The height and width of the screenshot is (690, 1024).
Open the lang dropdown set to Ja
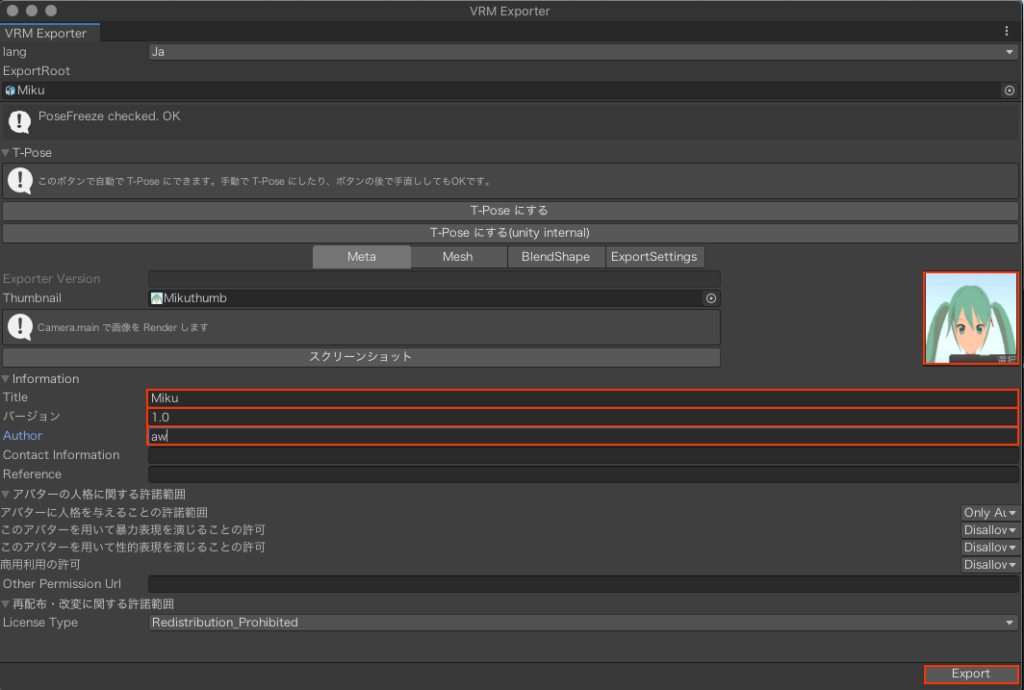click(582, 52)
